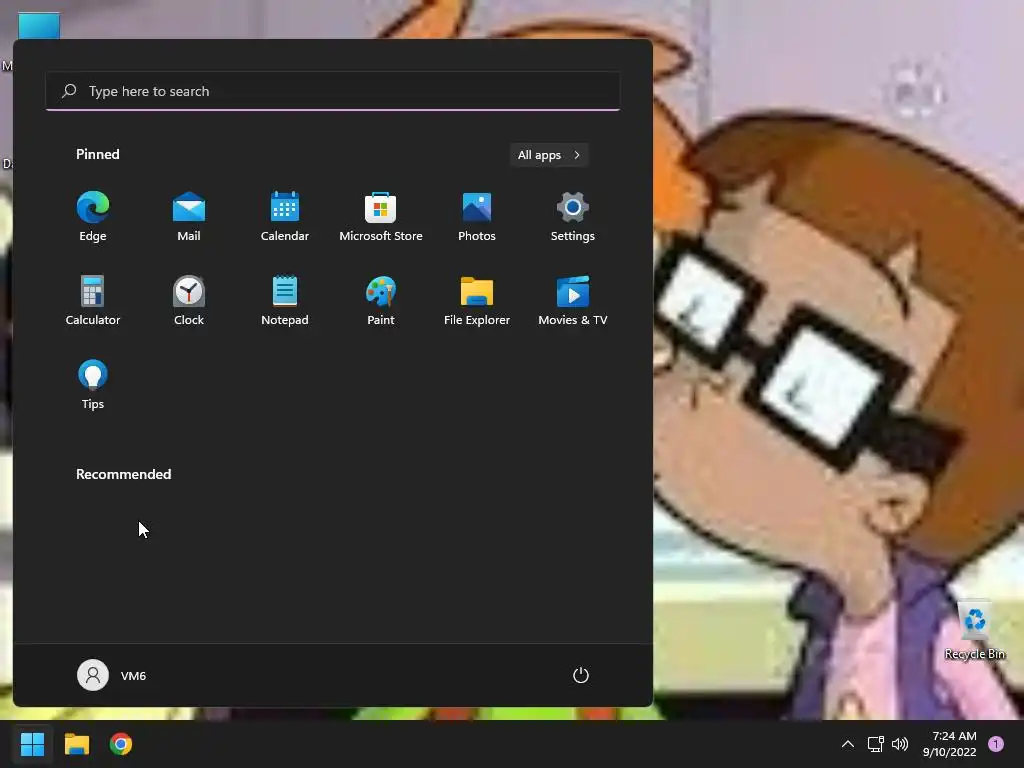Click the power button in Start menu
Screen dimensions: 1024x768
[581, 675]
